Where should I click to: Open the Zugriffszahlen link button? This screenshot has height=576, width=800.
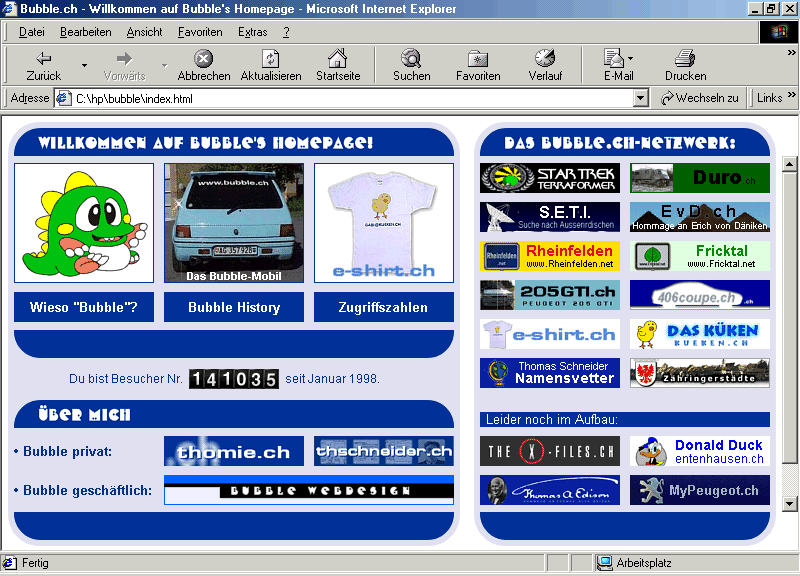click(x=383, y=308)
